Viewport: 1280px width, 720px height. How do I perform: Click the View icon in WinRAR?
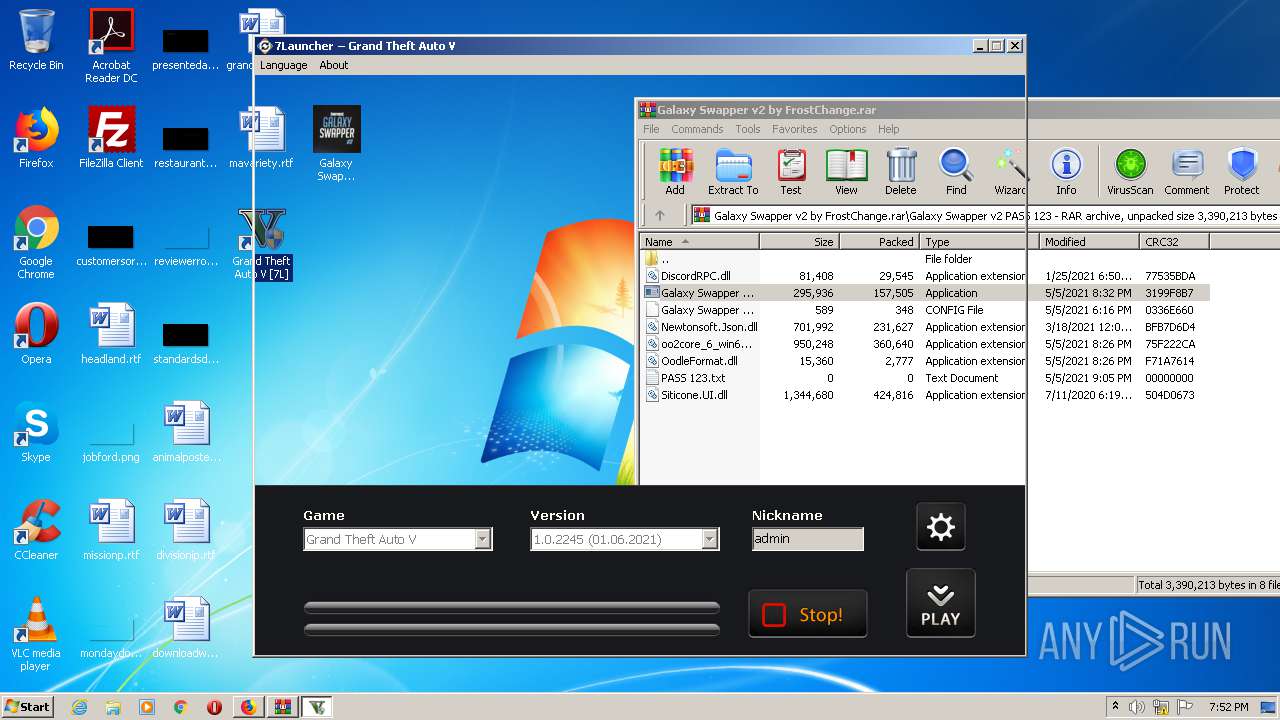coord(846,171)
